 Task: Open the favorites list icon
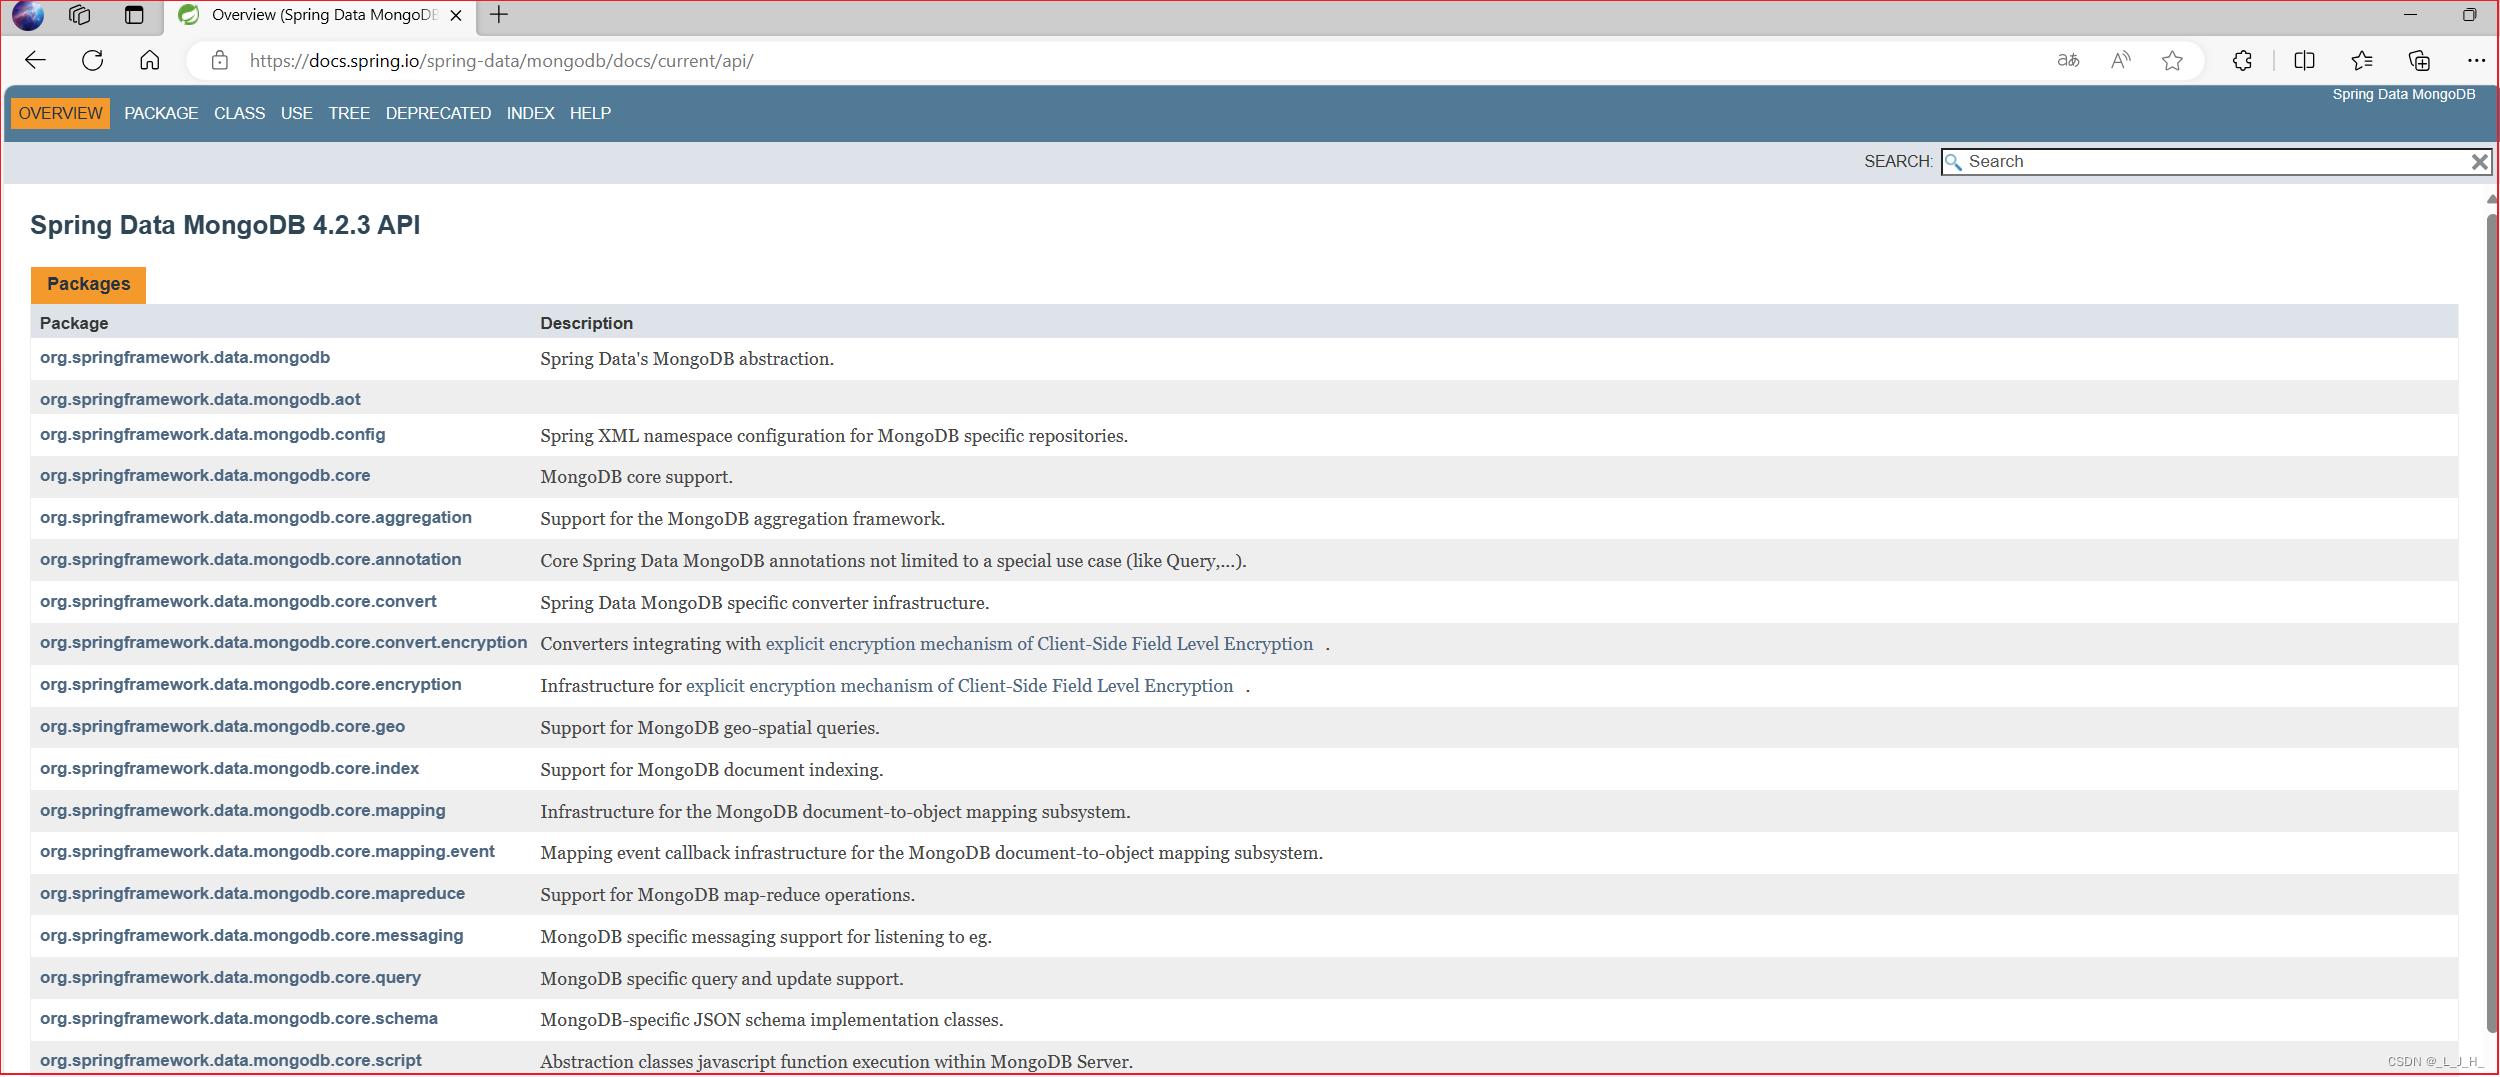[2362, 61]
